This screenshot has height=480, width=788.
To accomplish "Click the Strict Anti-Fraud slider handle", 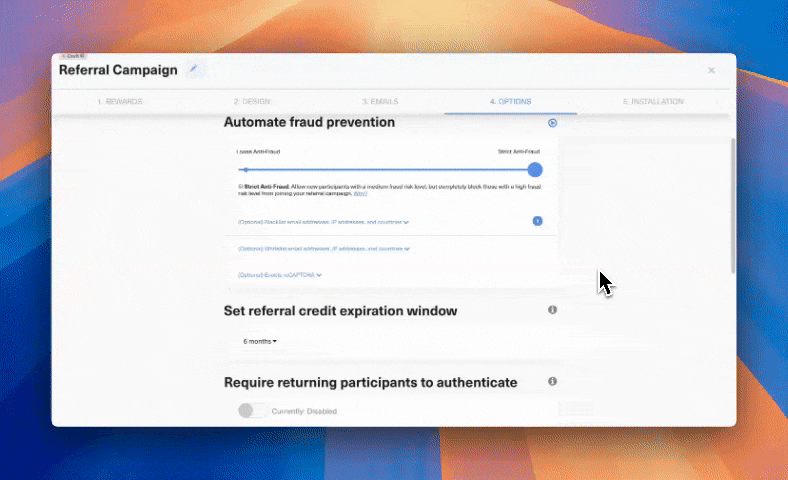I will coord(535,170).
